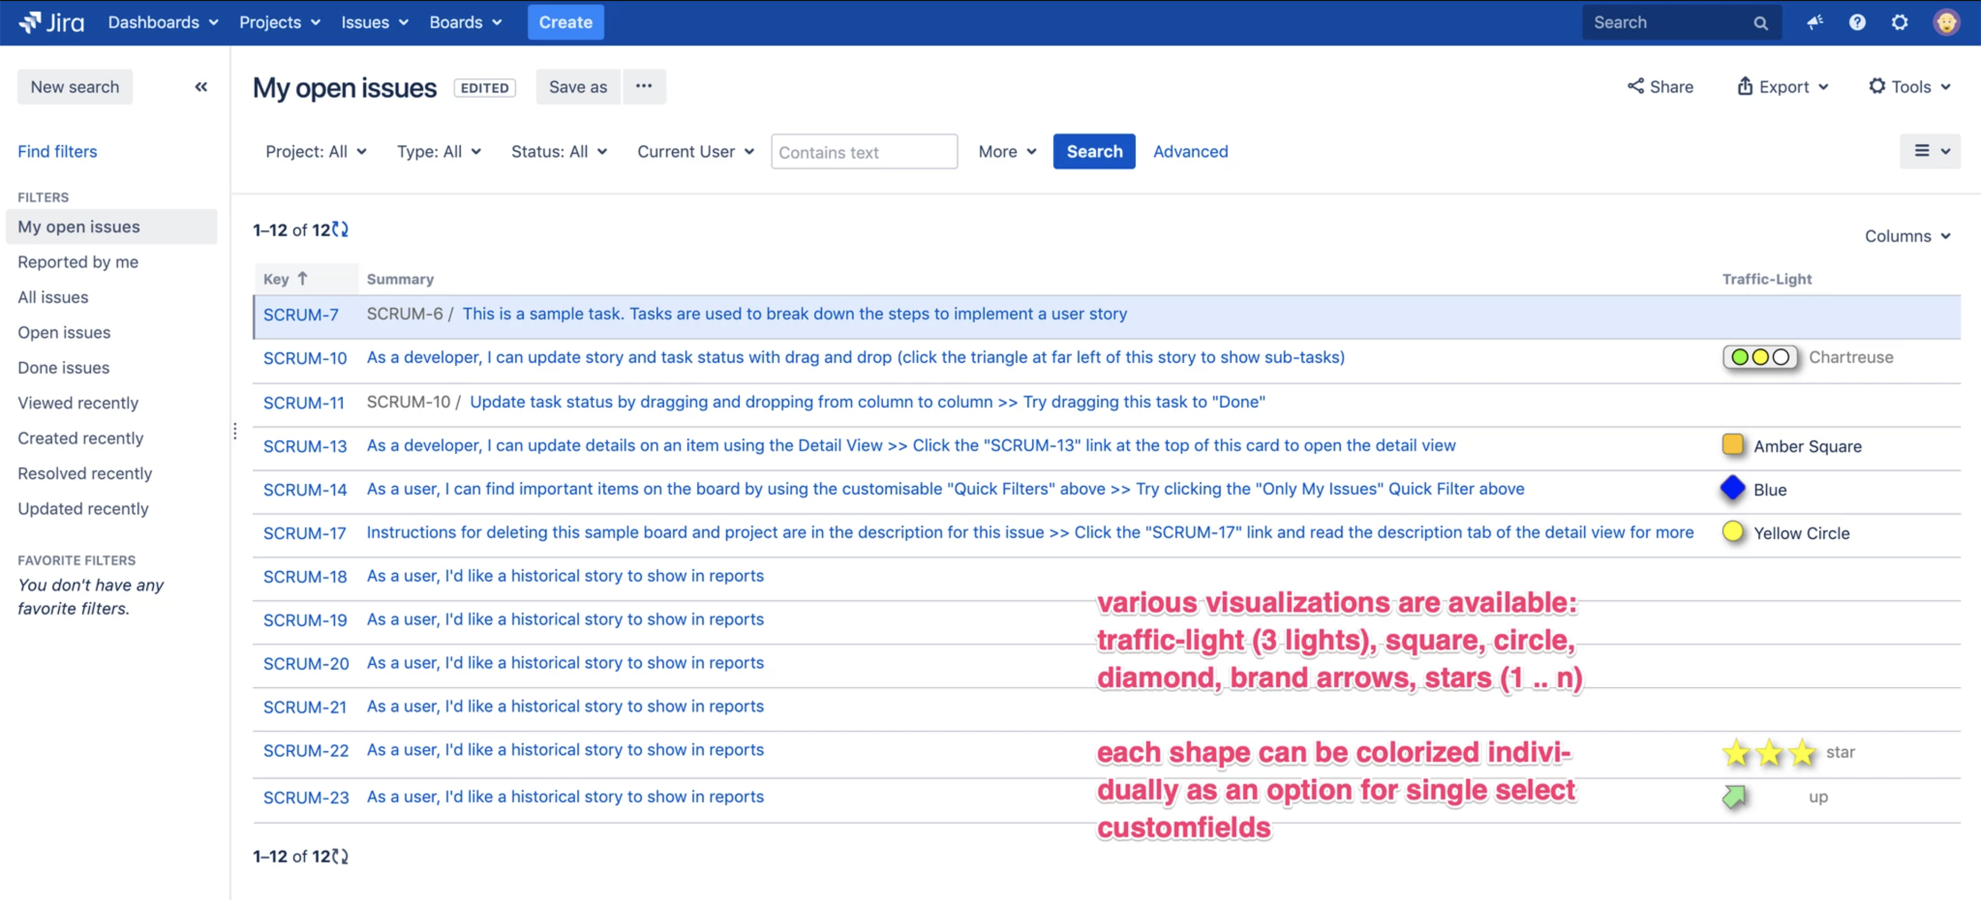Open the Columns dropdown
This screenshot has width=1981, height=900.
pos(1907,236)
